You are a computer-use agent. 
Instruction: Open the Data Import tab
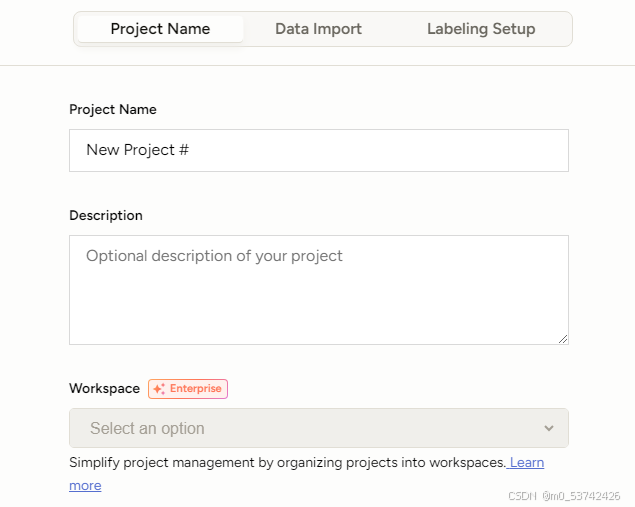(318, 29)
